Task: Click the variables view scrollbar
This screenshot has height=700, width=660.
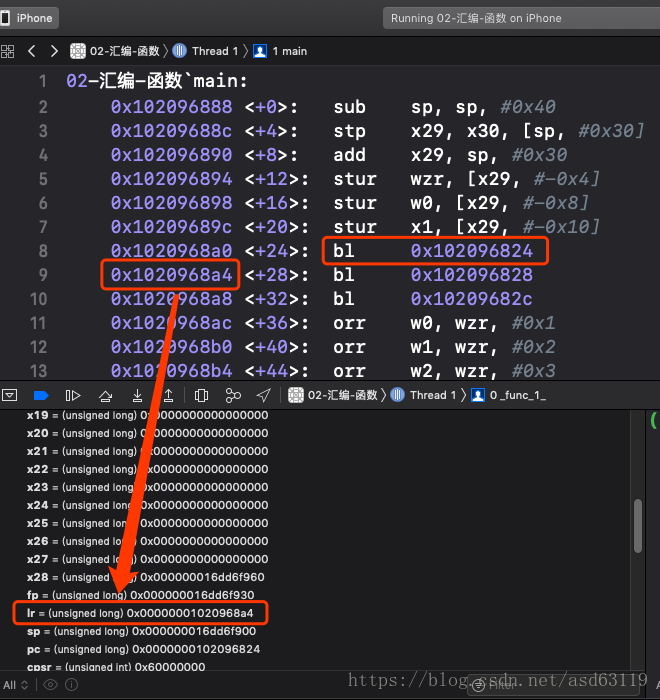Action: (638, 525)
